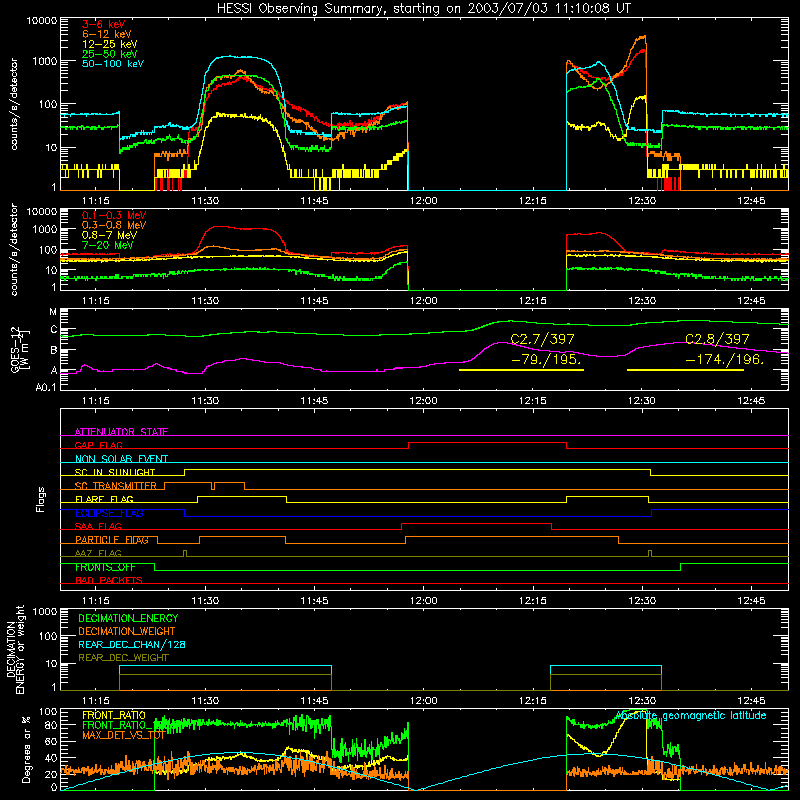Viewport: 800px width, 800px height.
Task: Click the PARTICLE_FLAG label
Action: pyautogui.click(x=112, y=539)
